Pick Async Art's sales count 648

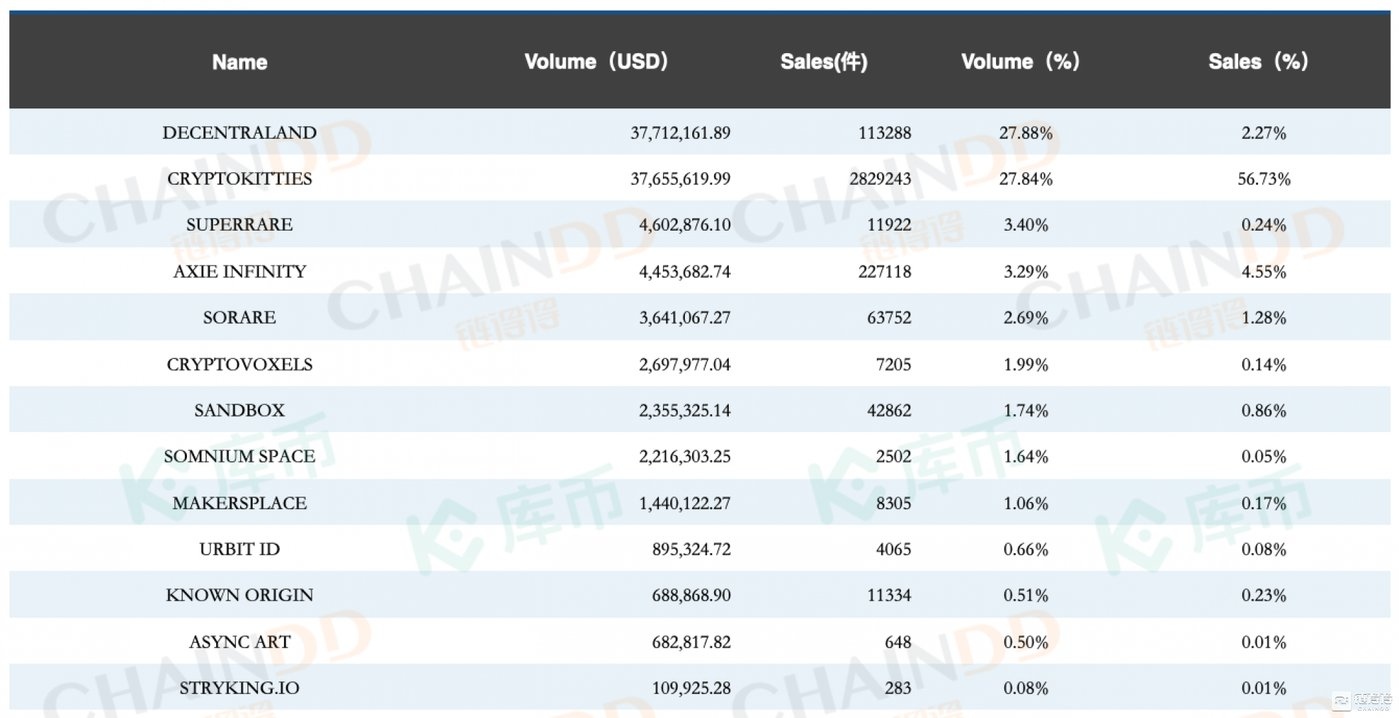[x=897, y=643]
